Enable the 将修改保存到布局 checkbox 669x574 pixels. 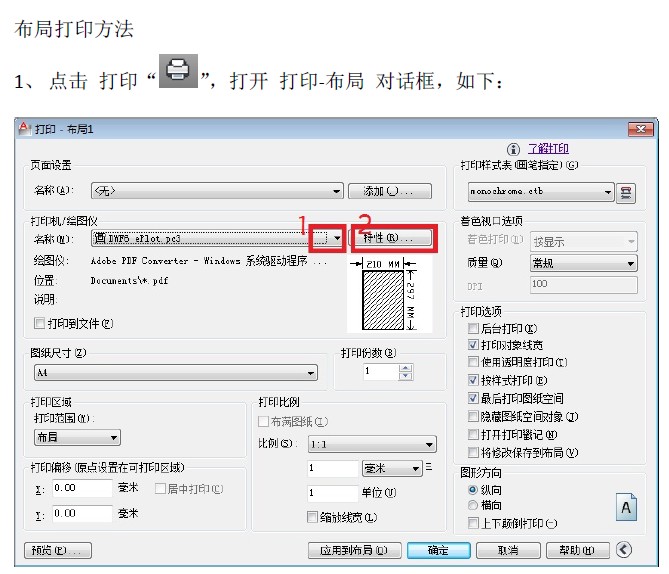tap(473, 452)
